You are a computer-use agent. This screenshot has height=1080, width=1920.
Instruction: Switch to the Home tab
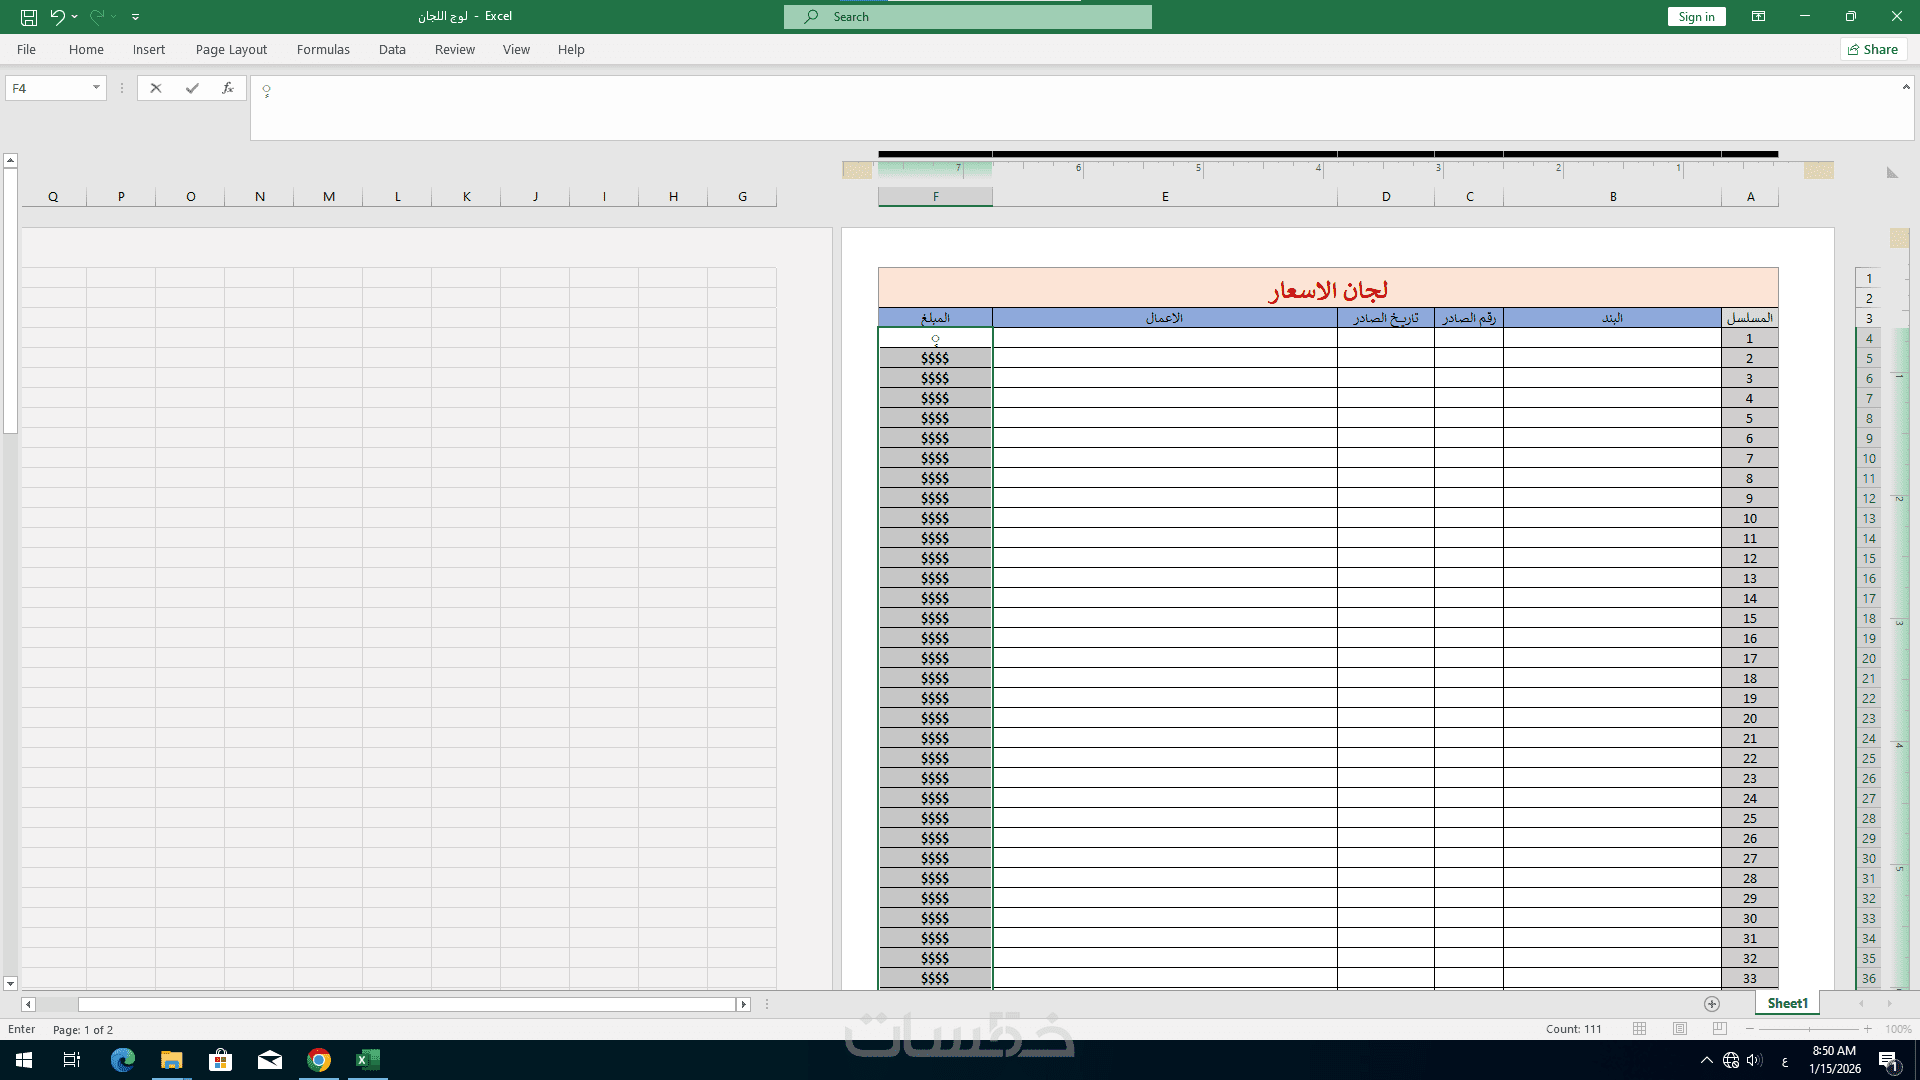coord(86,49)
